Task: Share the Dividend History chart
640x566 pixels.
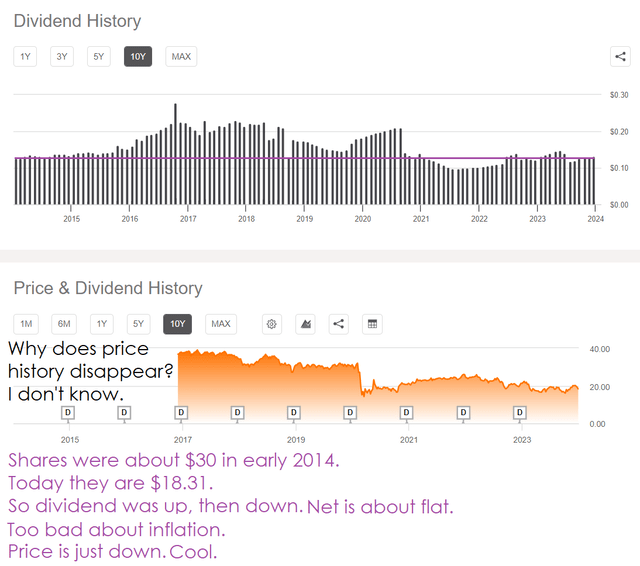Action: pos(620,56)
